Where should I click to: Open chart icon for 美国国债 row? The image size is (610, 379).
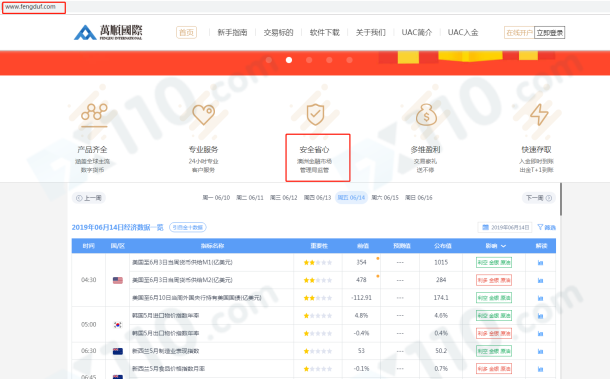click(540, 298)
